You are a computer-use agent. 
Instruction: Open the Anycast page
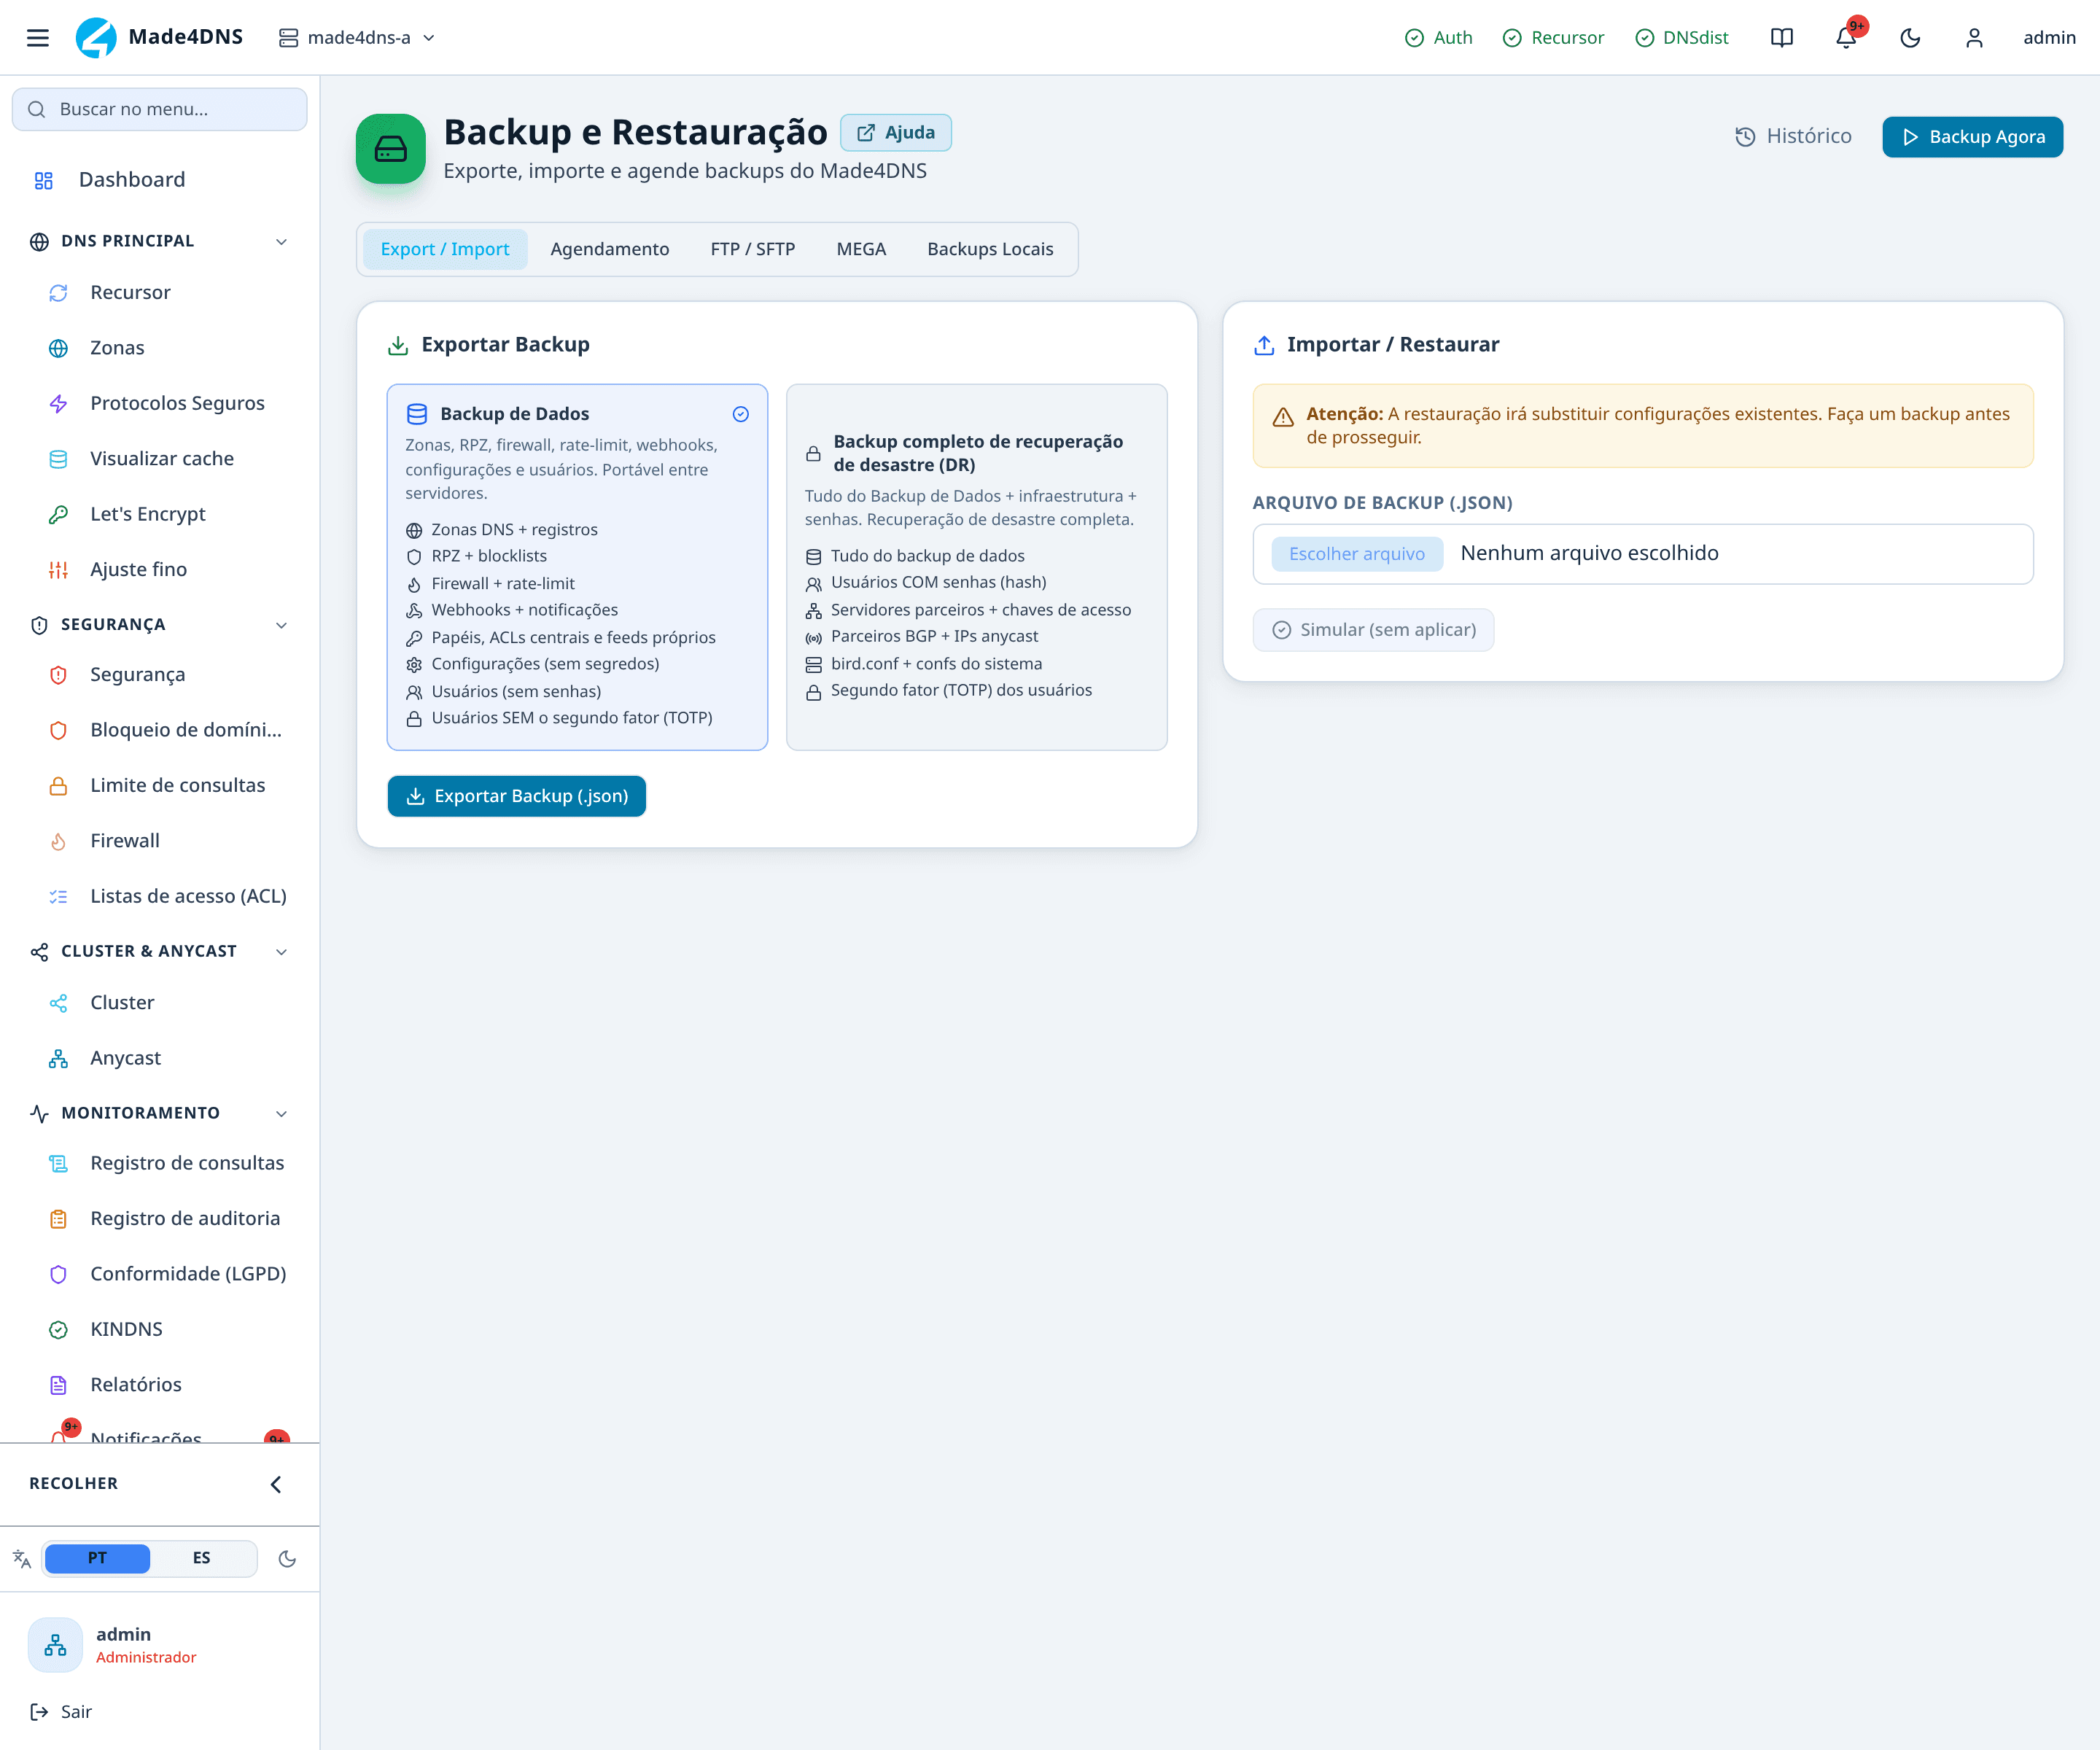(160, 1058)
